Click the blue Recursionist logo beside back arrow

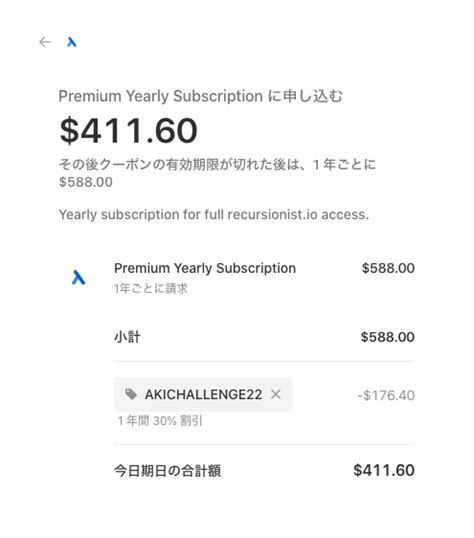[71, 42]
